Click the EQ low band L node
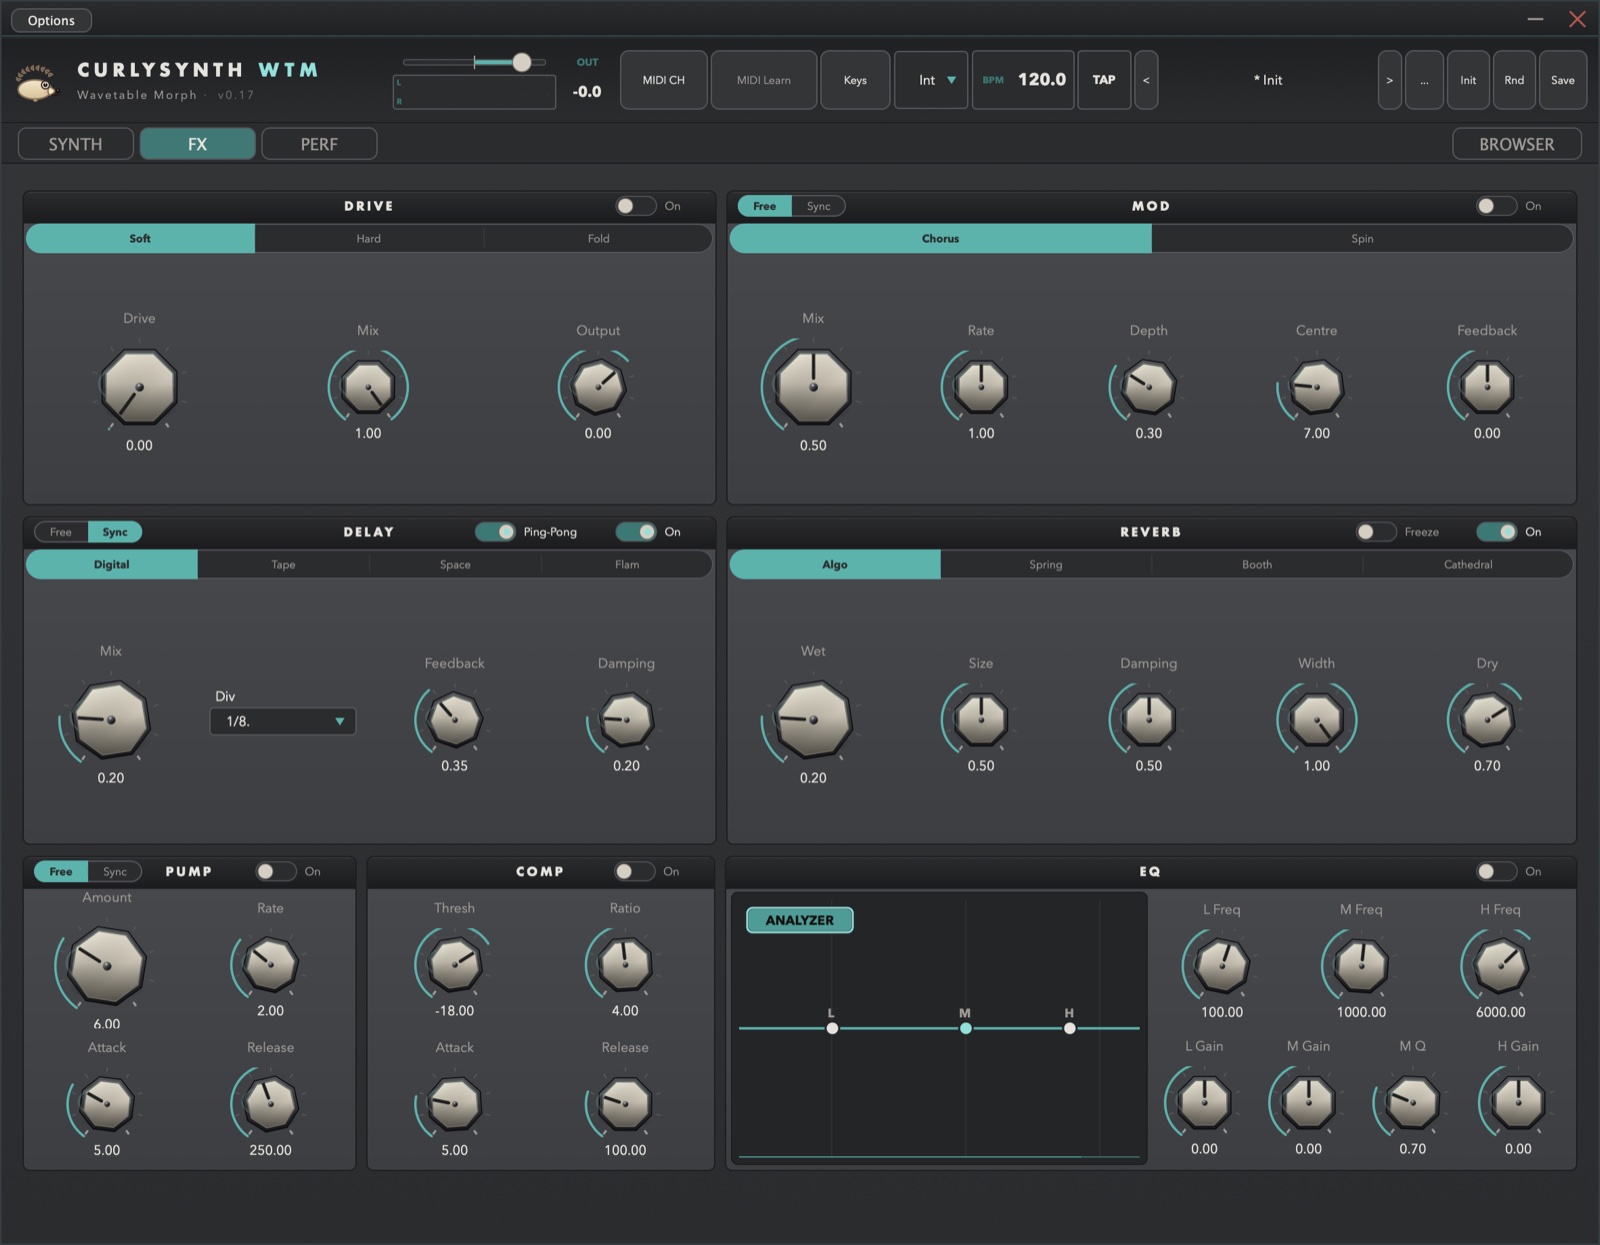1600x1245 pixels. [x=832, y=1028]
